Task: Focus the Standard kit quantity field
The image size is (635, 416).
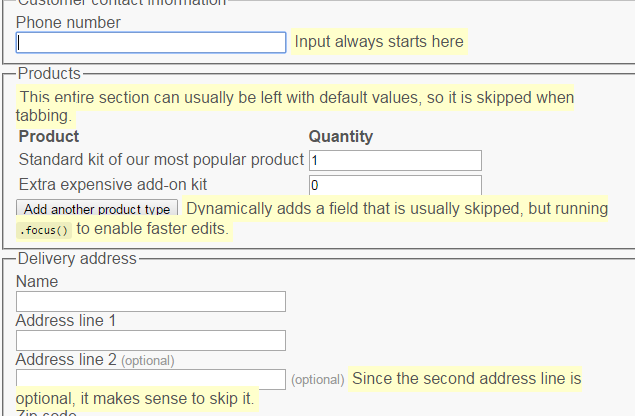Action: click(x=395, y=160)
